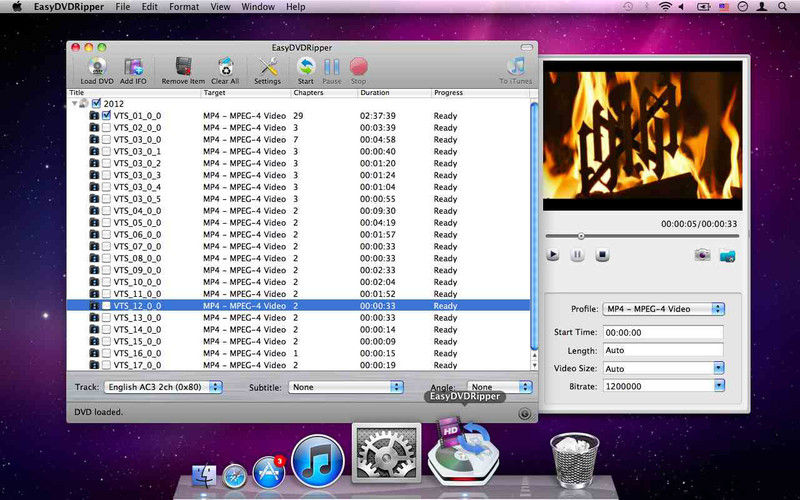The image size is (800, 500).
Task: Open Safari from the Dock
Action: click(x=235, y=477)
